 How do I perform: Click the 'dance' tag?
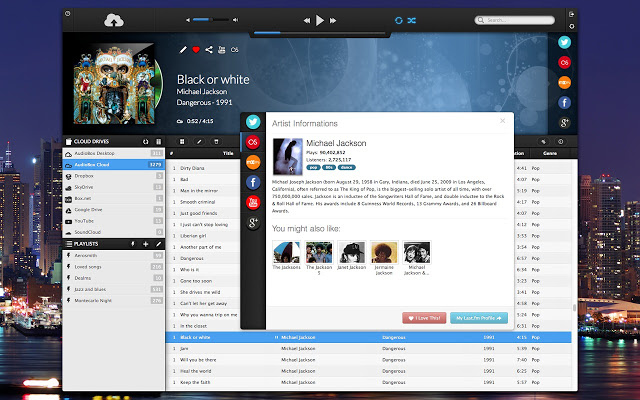[x=347, y=167]
